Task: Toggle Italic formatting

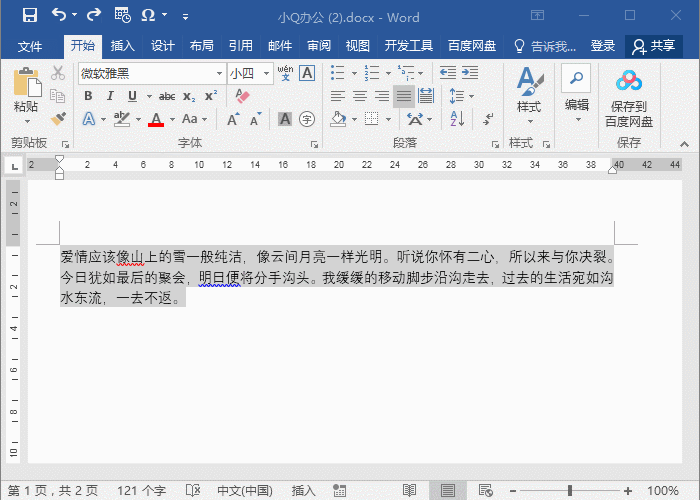Action: pyautogui.click(x=110, y=96)
